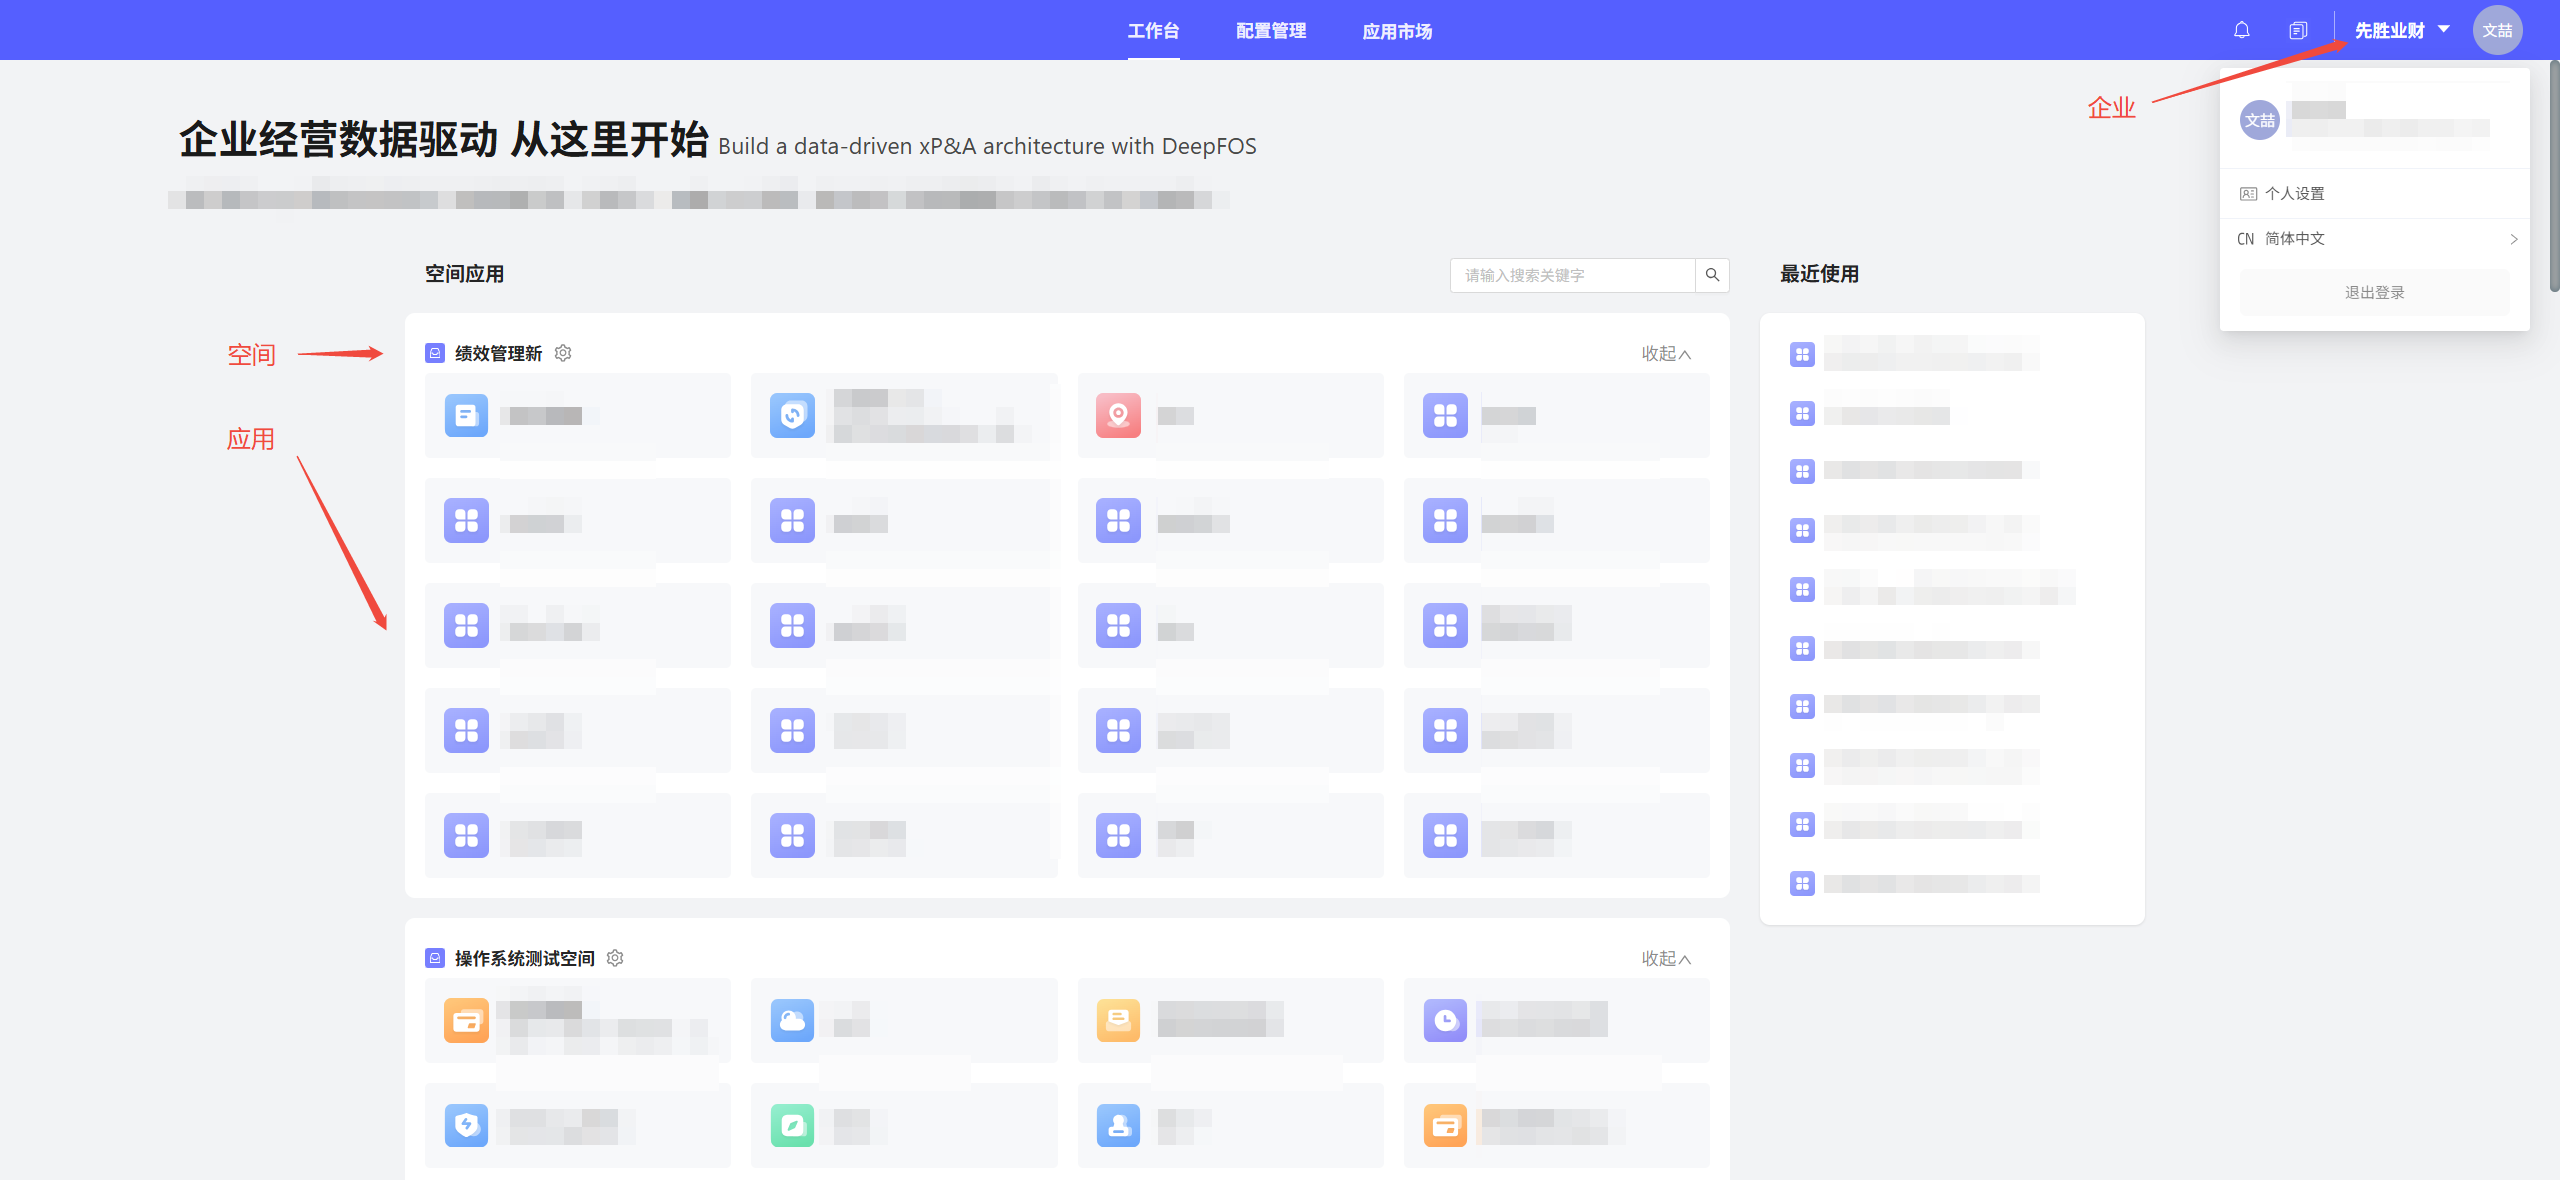This screenshot has width=2560, height=1180.
Task: Open the blue user stamp app icon
Action: click(x=1118, y=1125)
